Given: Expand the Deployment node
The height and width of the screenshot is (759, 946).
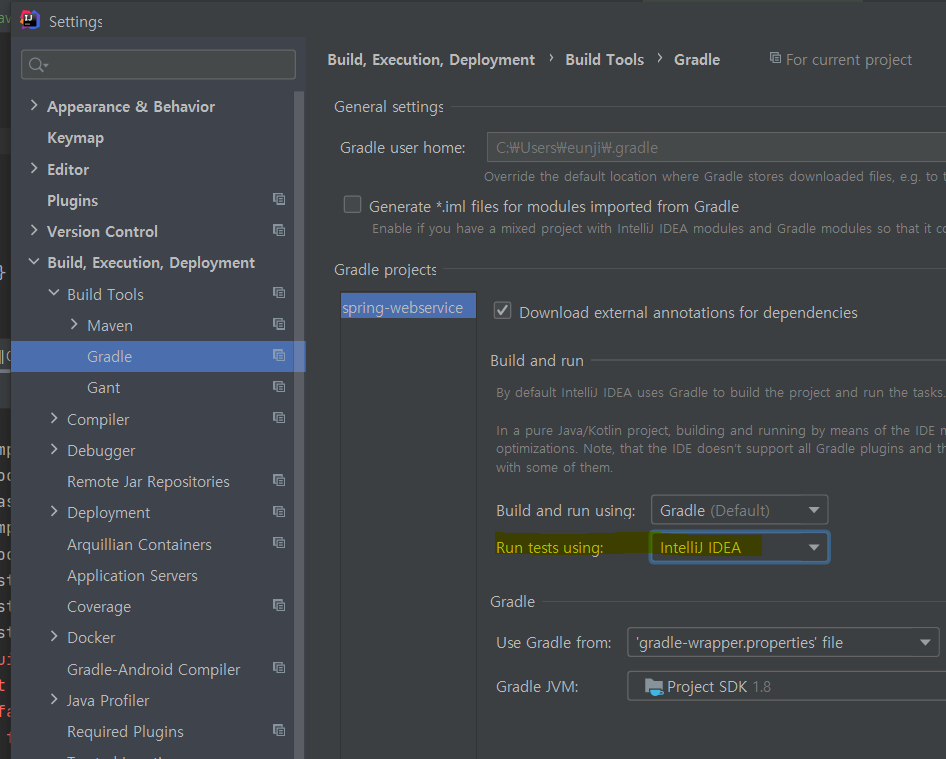Looking at the screenshot, I should (54, 512).
